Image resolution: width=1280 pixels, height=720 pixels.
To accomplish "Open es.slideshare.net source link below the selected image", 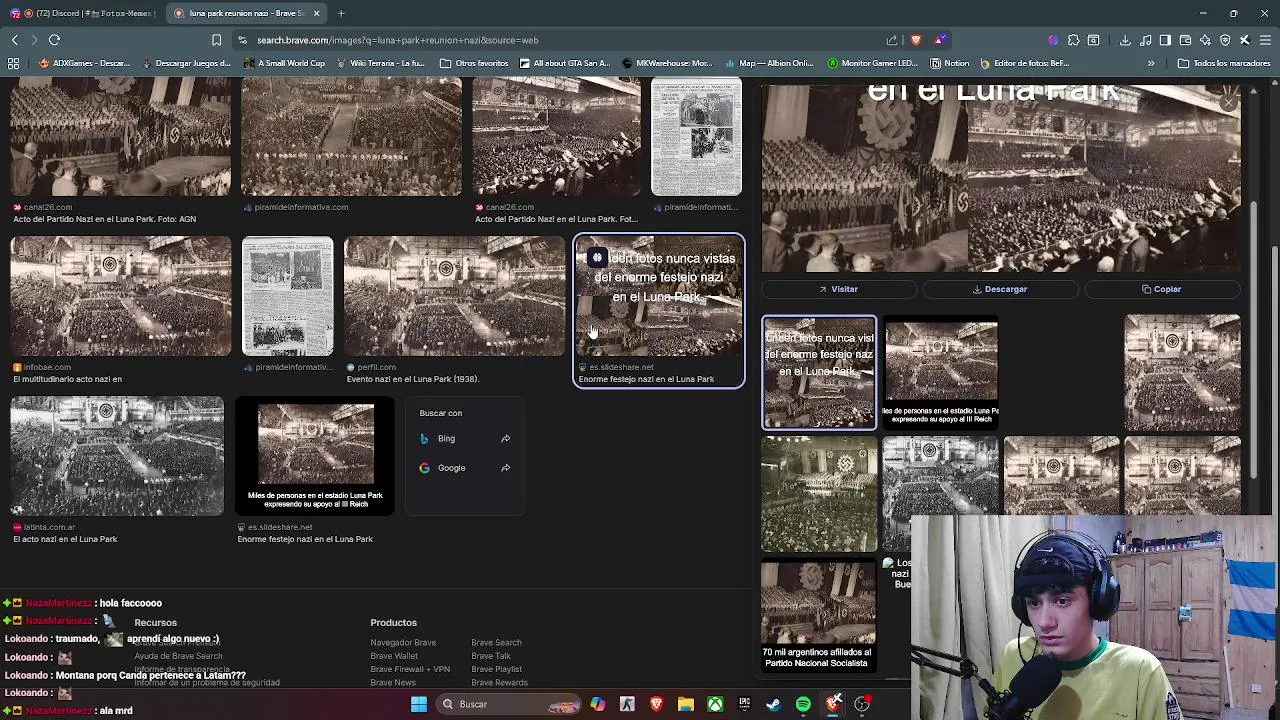I will click(620, 367).
